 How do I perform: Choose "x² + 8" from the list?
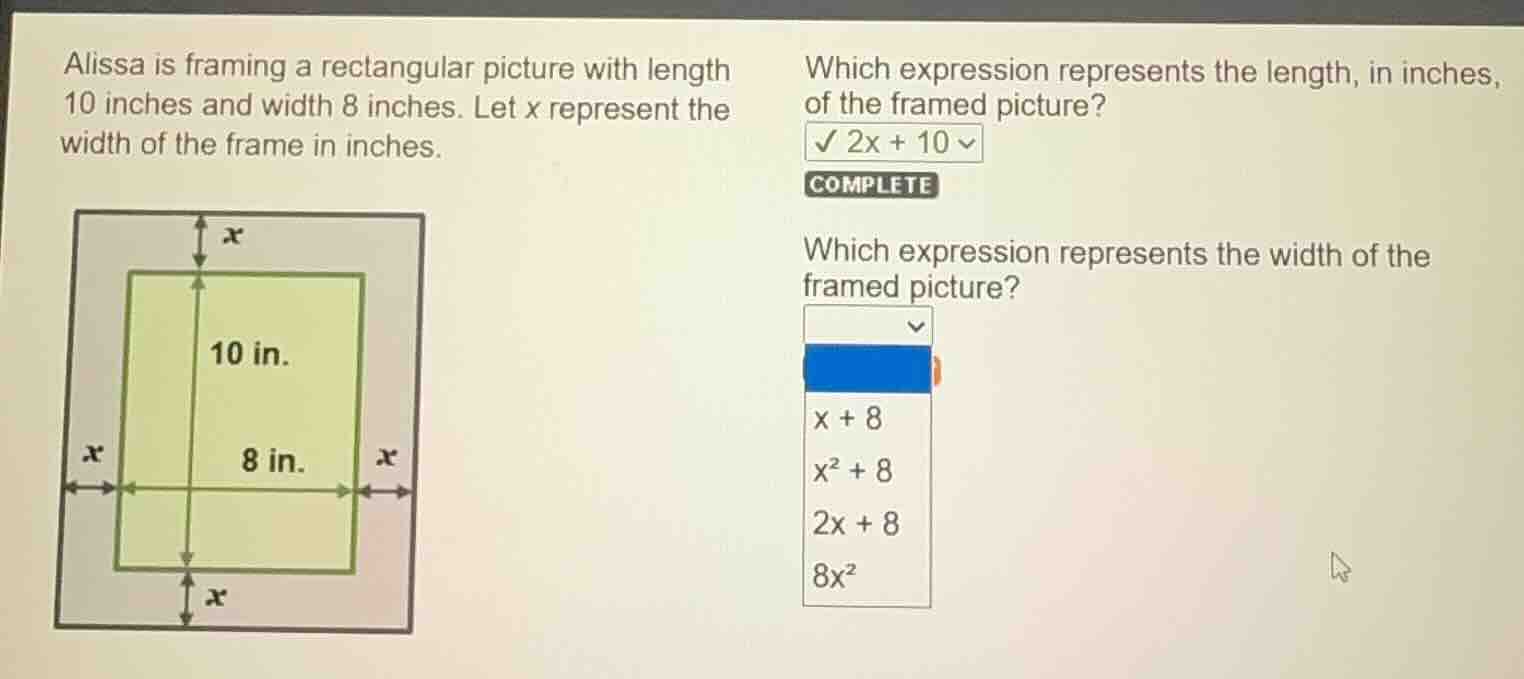853,471
